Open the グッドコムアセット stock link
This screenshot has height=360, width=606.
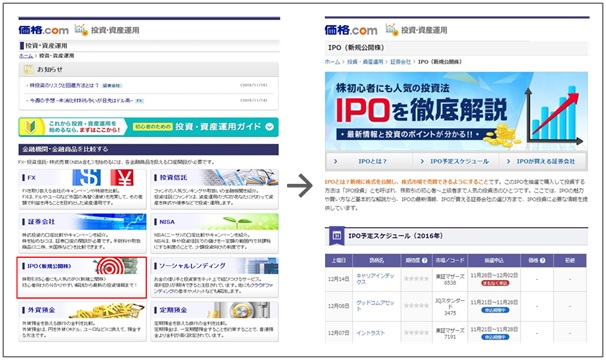coord(375,306)
